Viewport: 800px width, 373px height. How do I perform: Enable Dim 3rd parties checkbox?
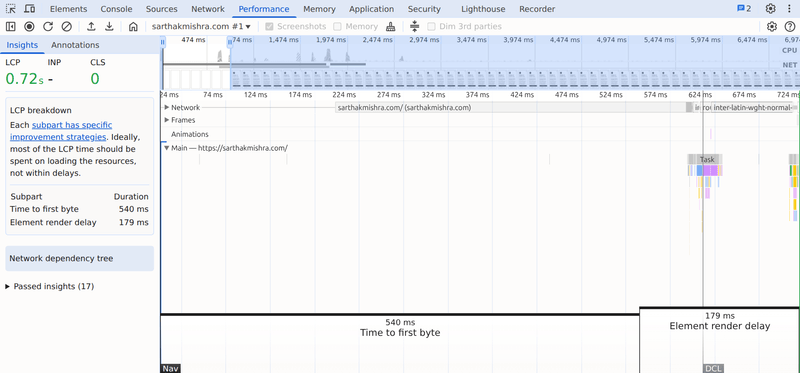[431, 27]
